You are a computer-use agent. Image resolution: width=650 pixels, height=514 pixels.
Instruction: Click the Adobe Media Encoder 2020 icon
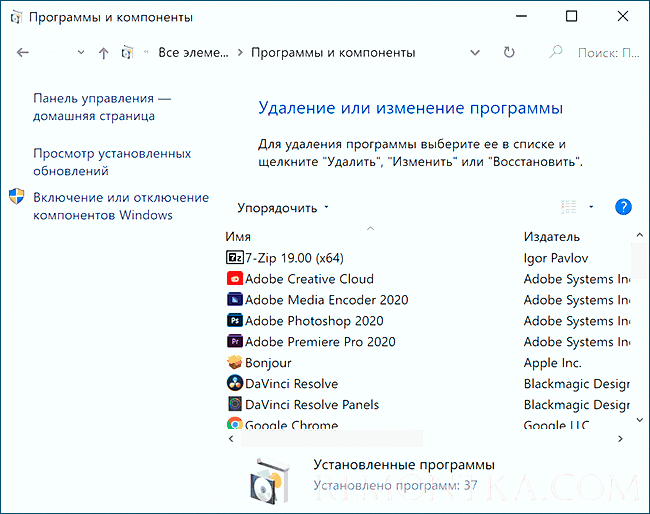(x=235, y=299)
